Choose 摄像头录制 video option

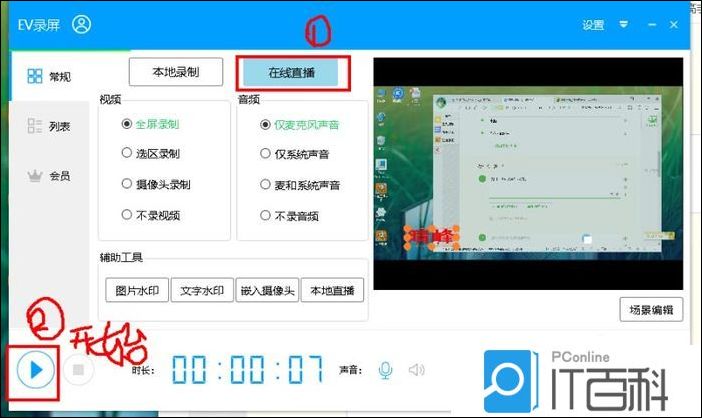click(156, 184)
